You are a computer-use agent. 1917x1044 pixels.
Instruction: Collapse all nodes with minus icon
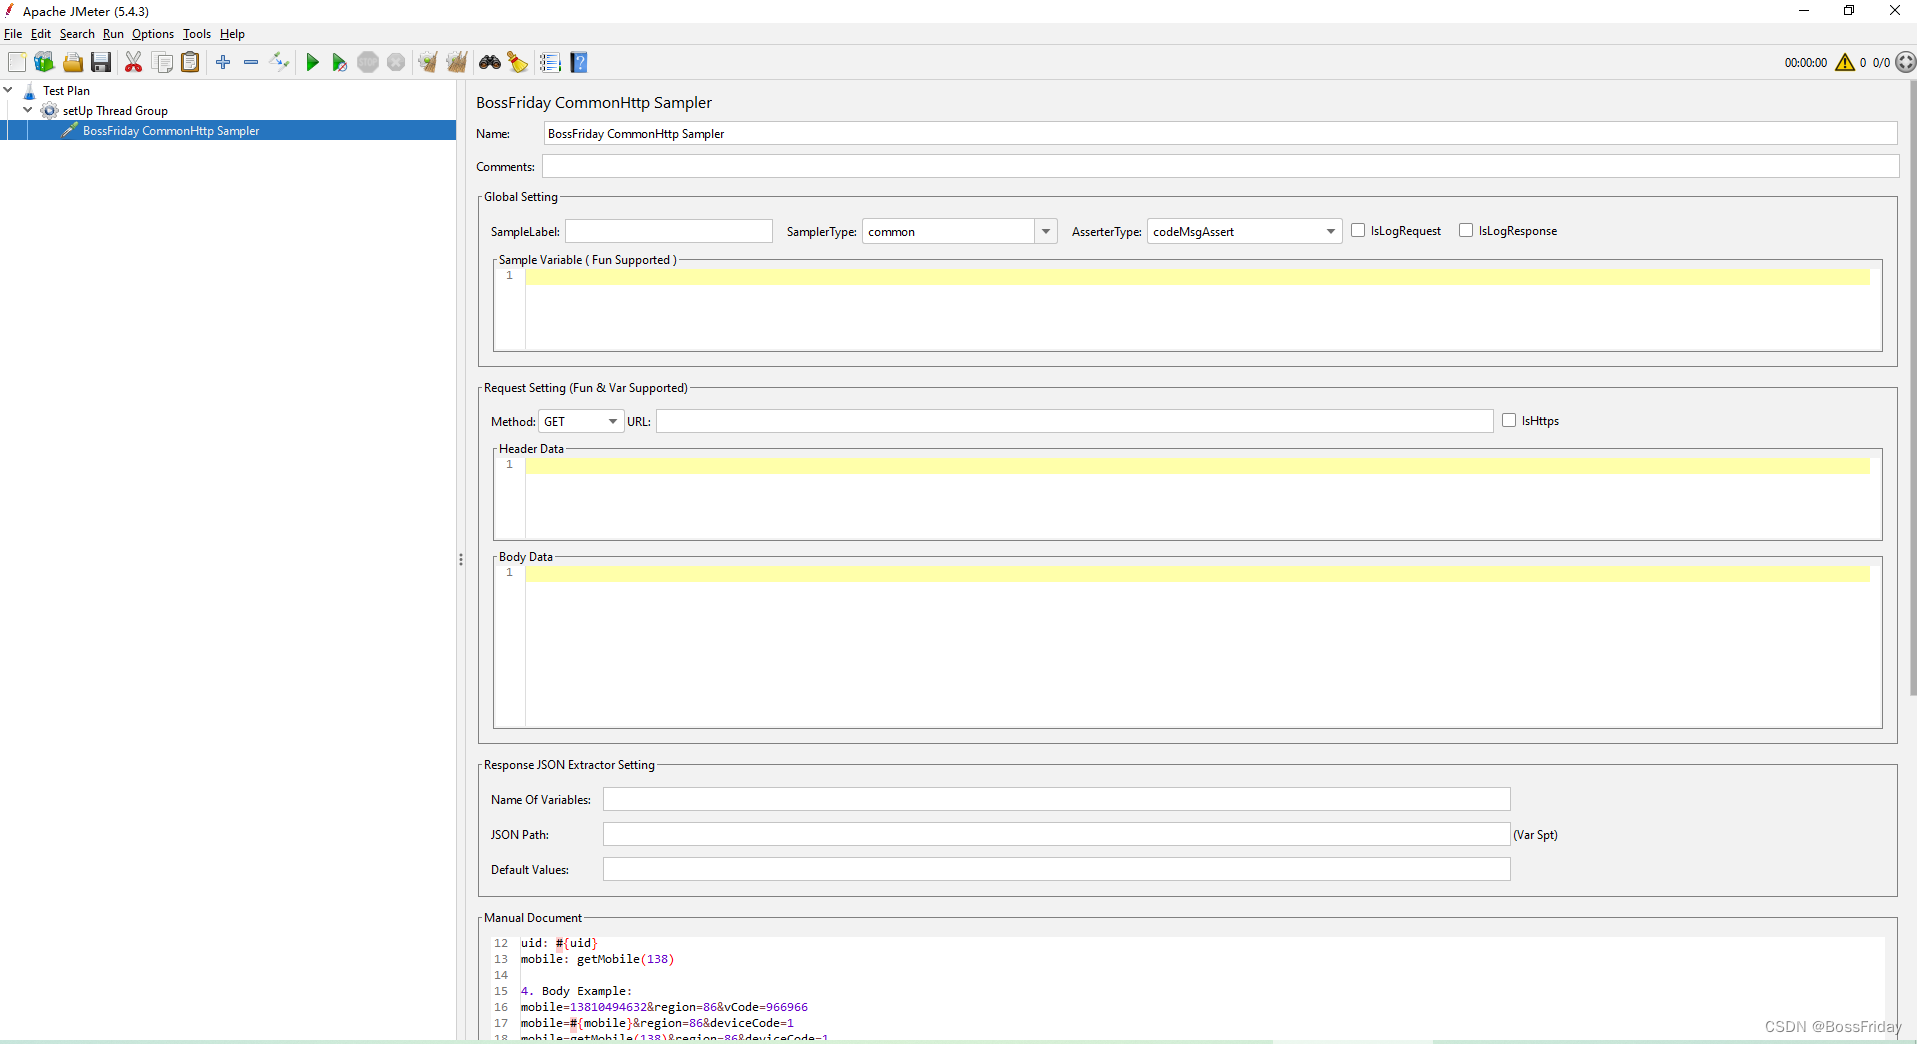251,62
